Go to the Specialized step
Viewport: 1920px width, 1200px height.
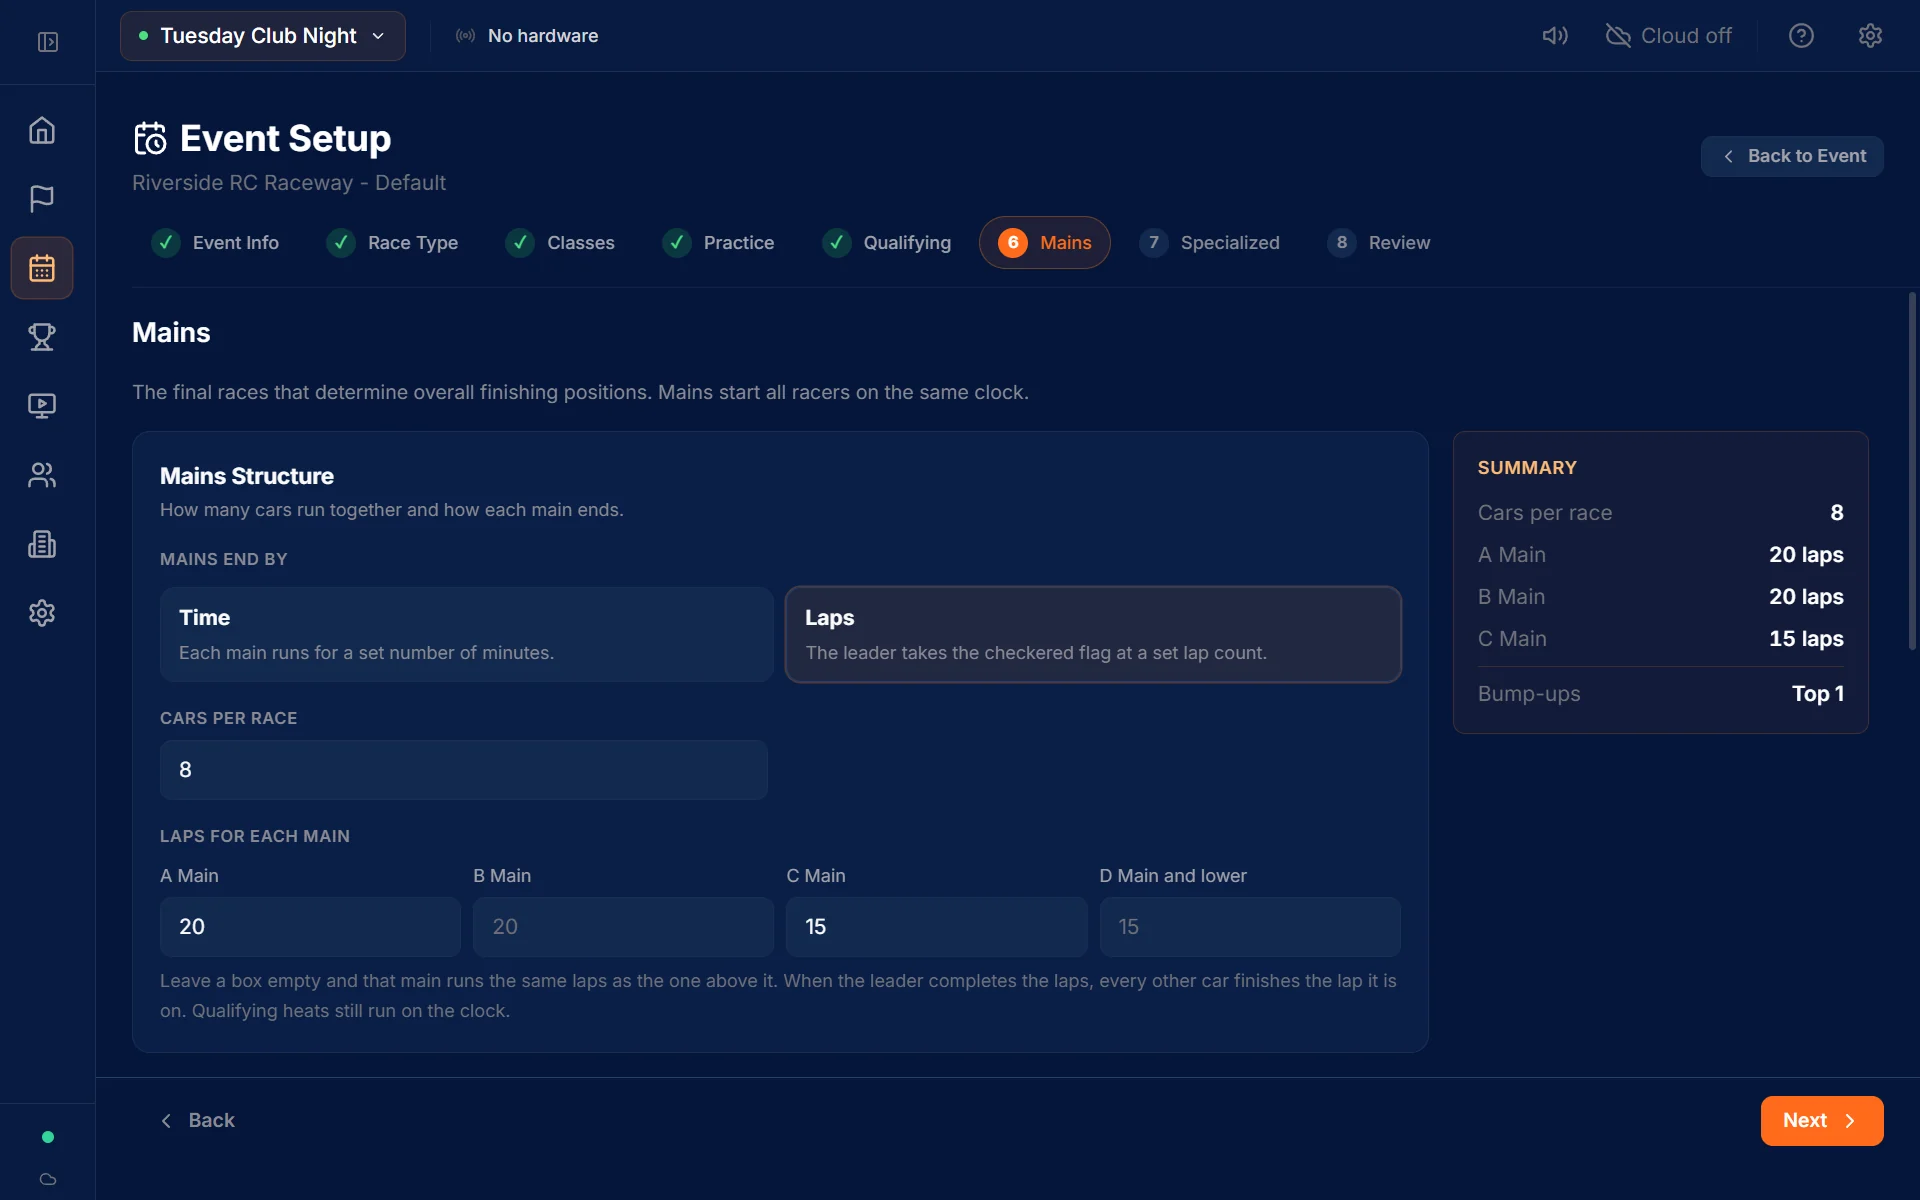coord(1210,243)
